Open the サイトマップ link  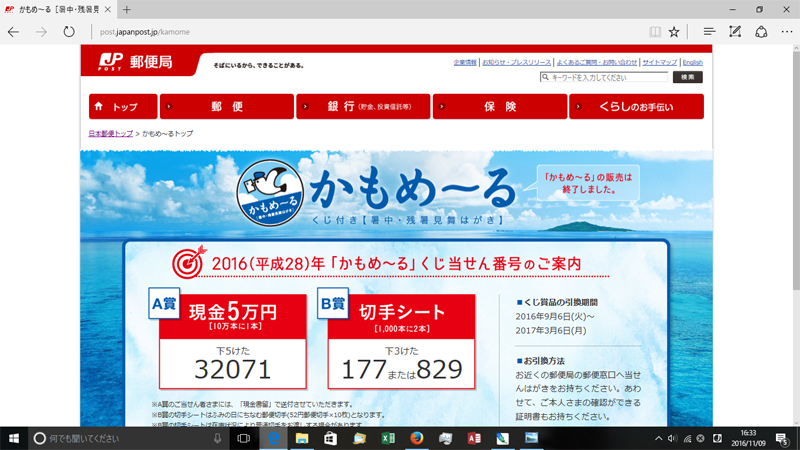coord(659,62)
